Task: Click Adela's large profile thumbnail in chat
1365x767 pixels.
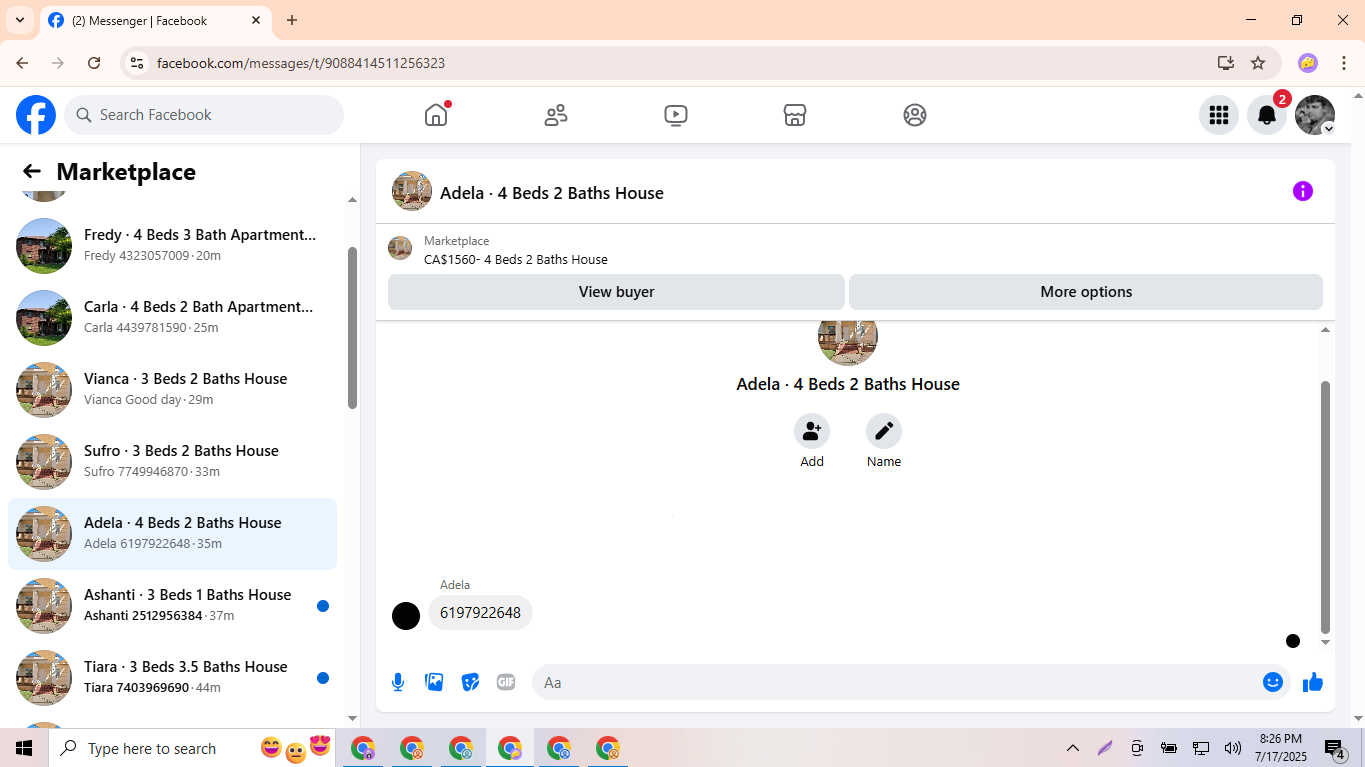Action: tap(848, 341)
